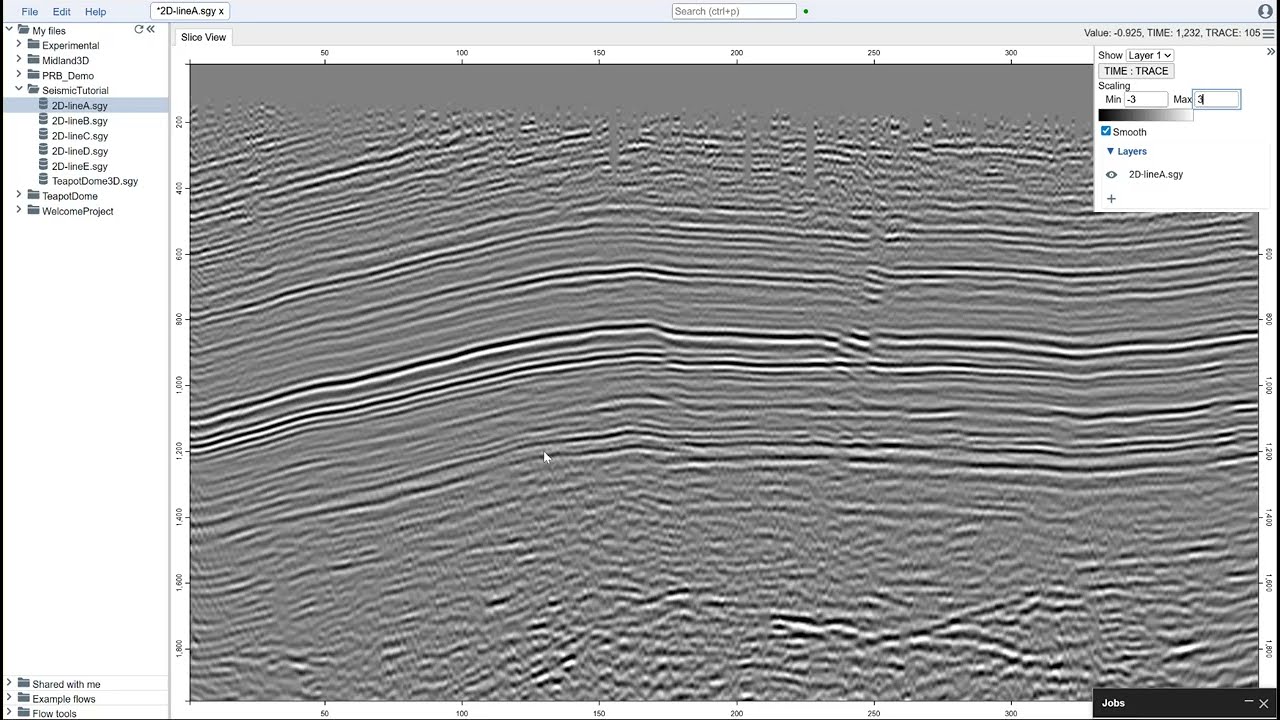The height and width of the screenshot is (720, 1280).
Task: Expand the Midland3D folder arrow
Action: coord(19,60)
